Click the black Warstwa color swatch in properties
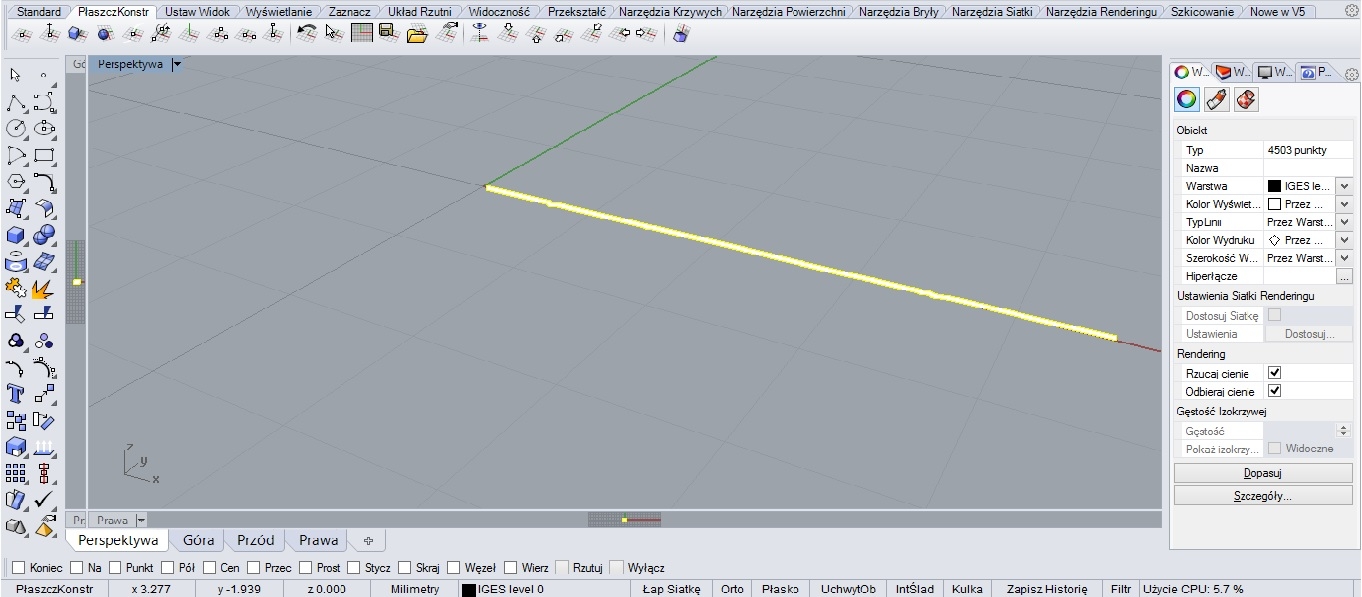The width and height of the screenshot is (1362, 597). tap(1274, 186)
